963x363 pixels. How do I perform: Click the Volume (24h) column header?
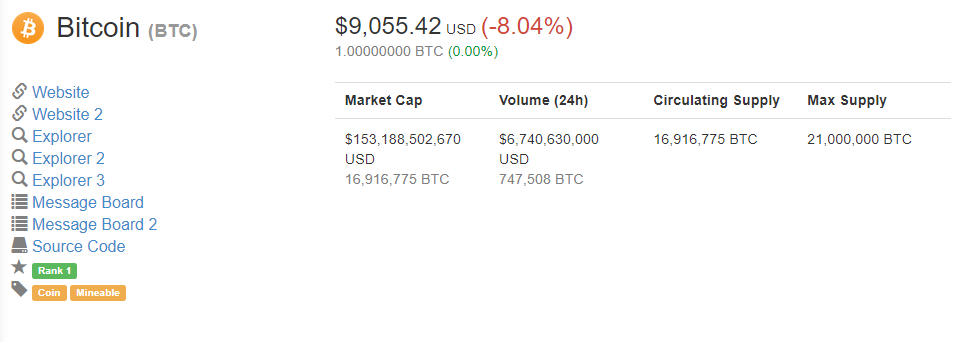coord(544,101)
